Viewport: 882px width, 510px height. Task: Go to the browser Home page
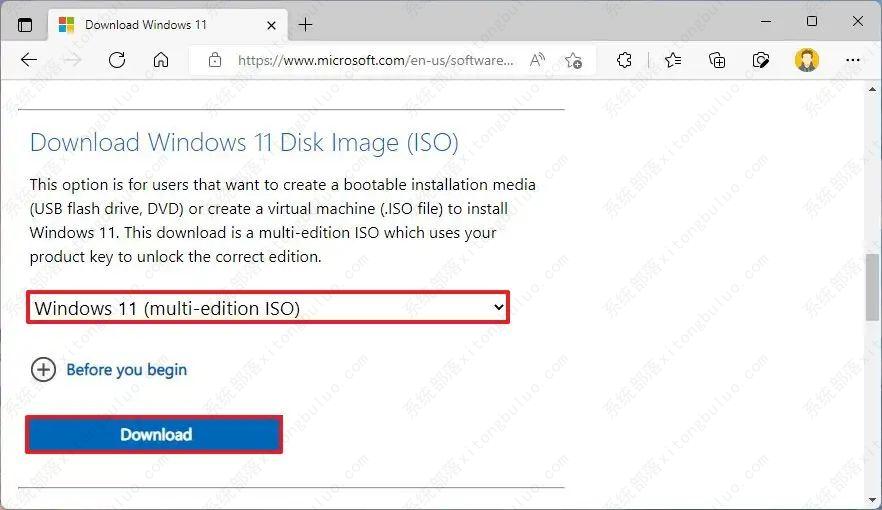(161, 60)
